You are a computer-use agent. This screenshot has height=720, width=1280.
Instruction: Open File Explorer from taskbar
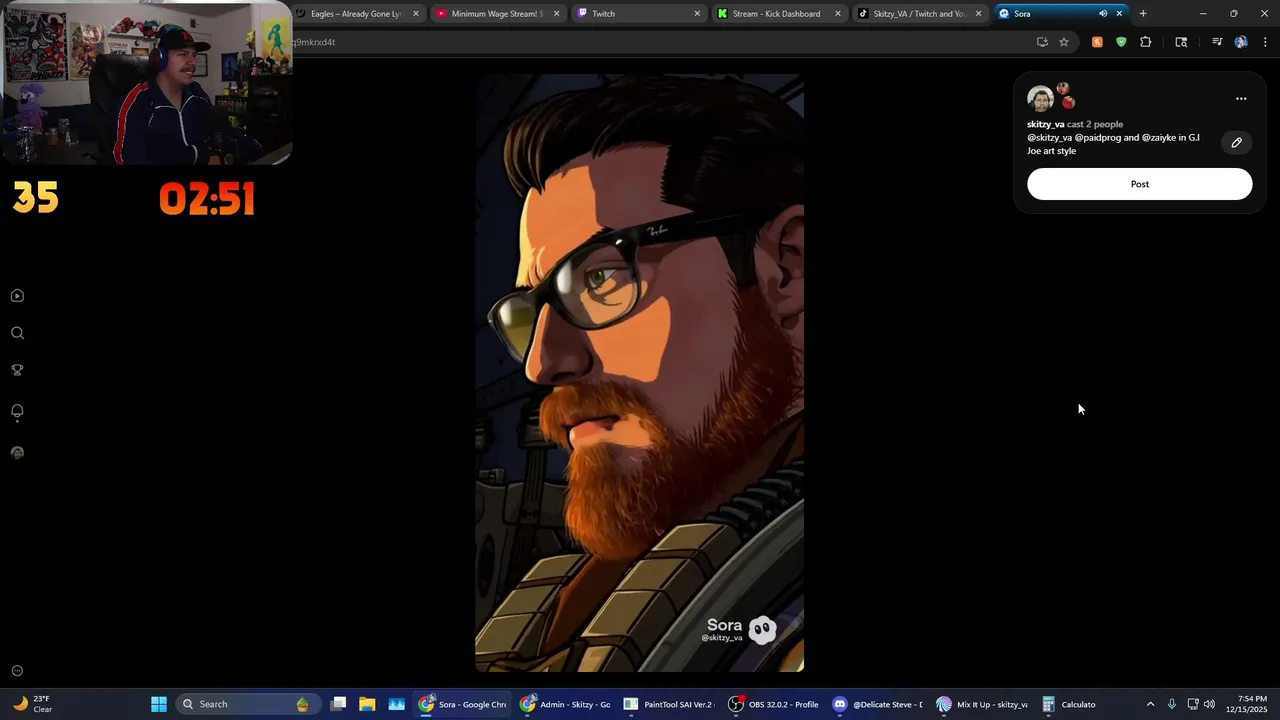[367, 704]
